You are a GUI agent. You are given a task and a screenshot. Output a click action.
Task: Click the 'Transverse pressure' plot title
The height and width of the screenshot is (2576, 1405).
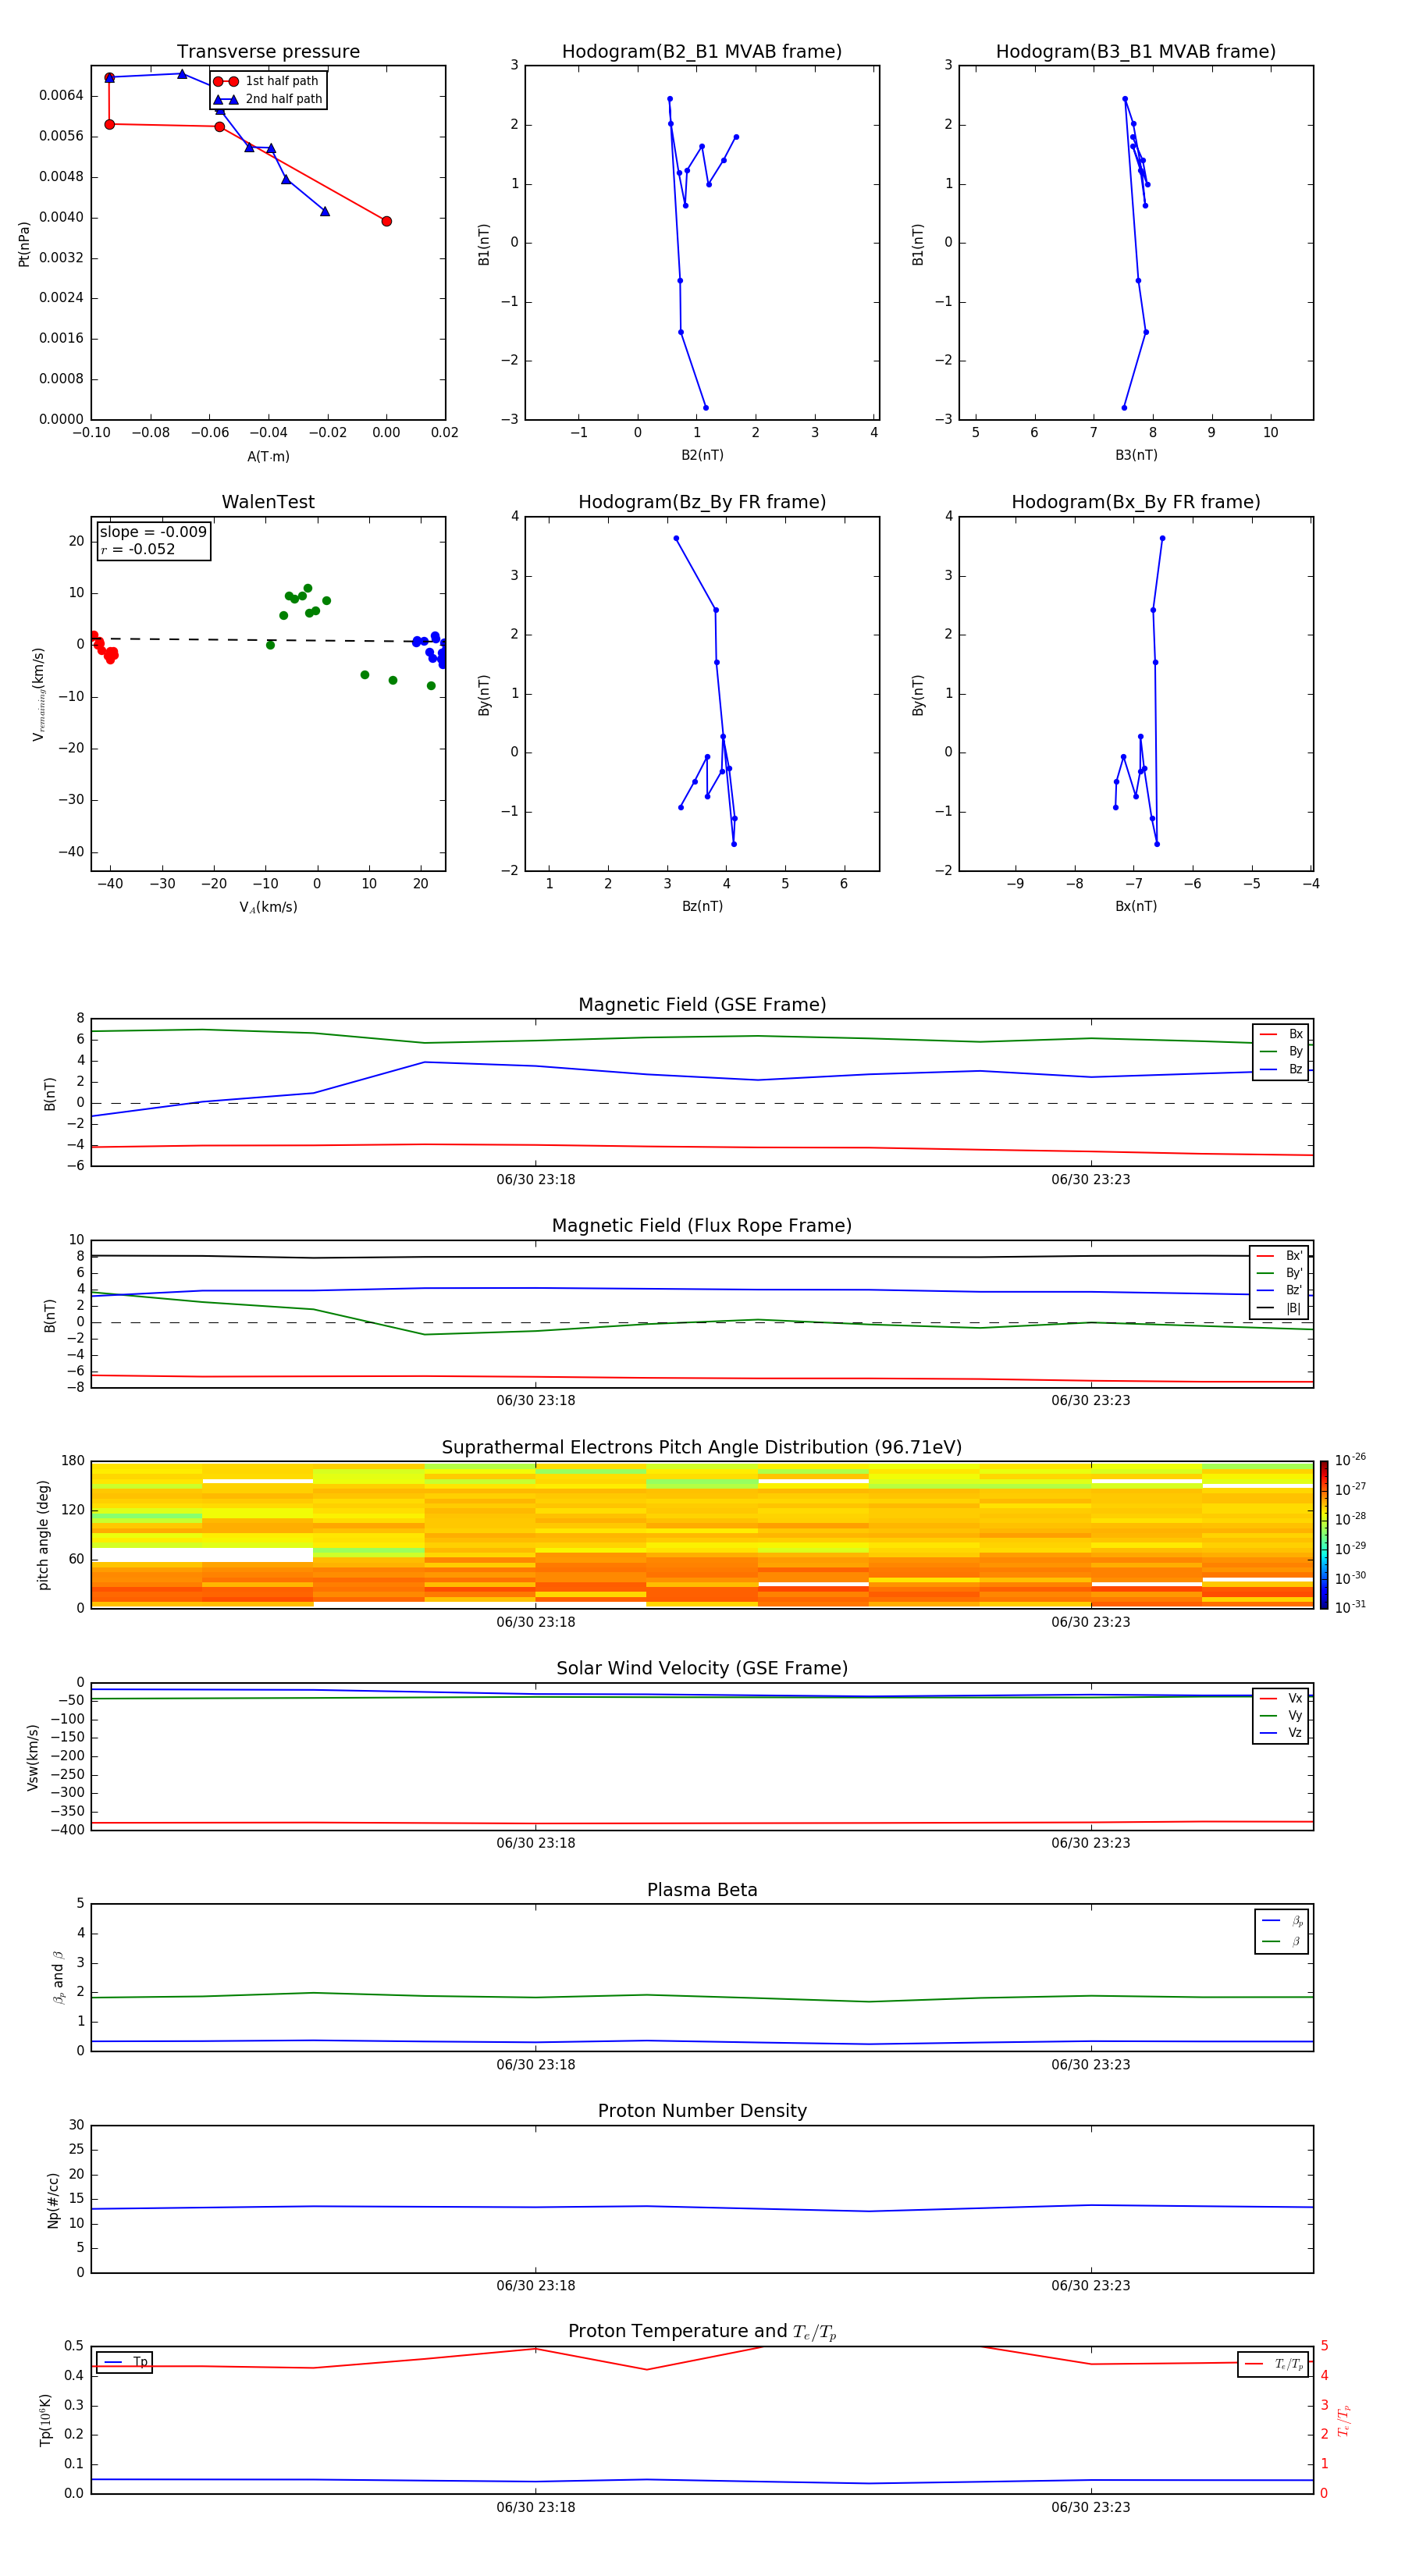268,51
